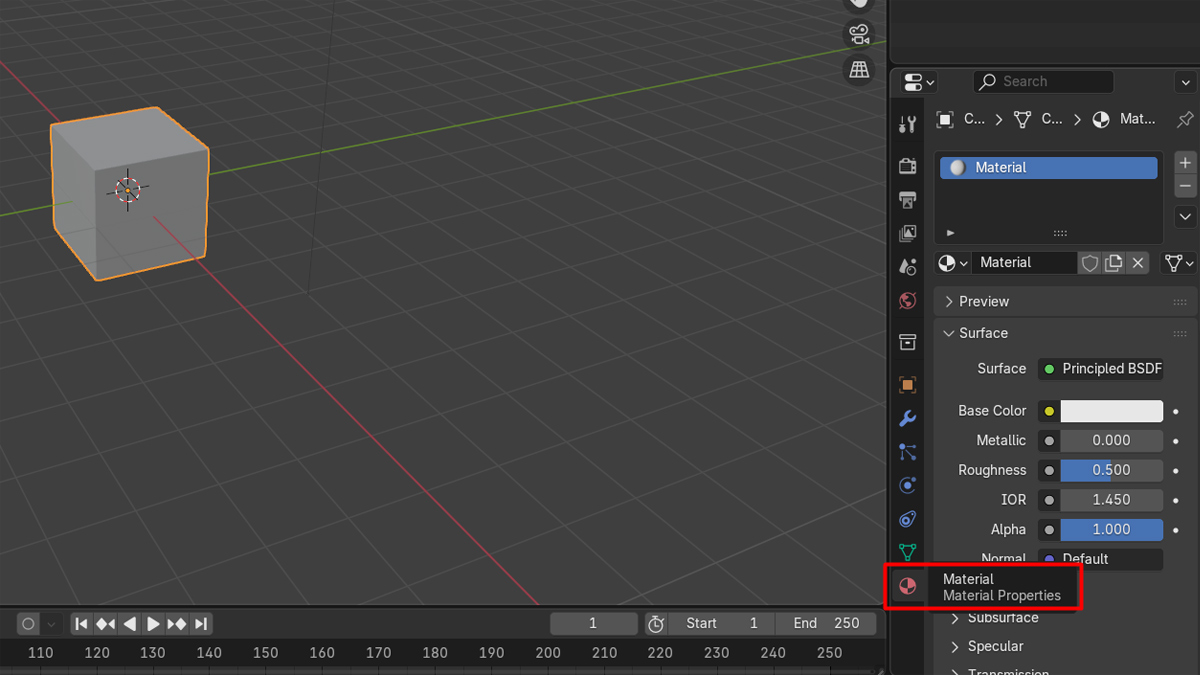Jump to the next keyframe

(177, 624)
